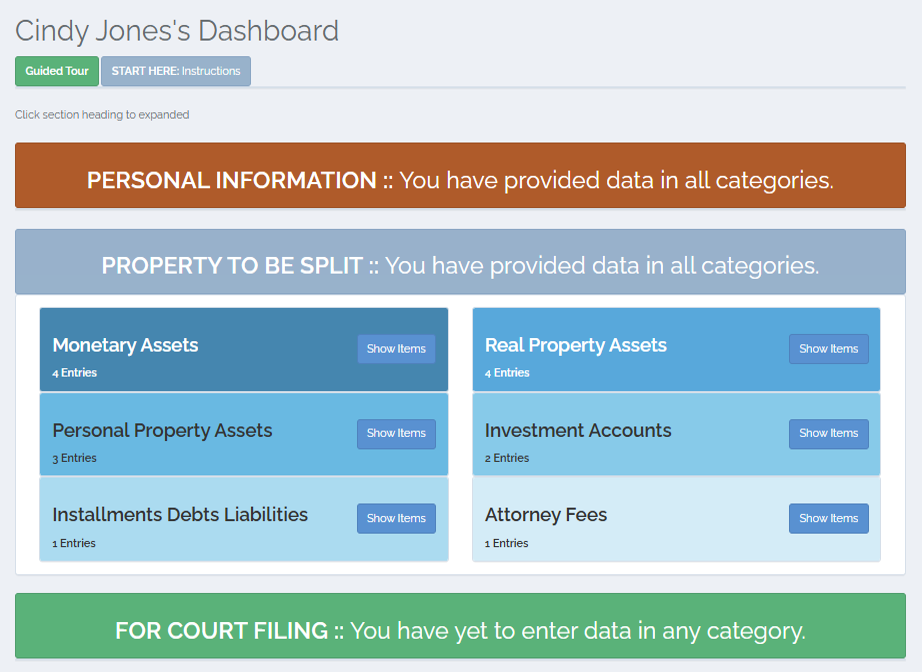Show Items for Personal Property Assets
922x672 pixels.
(x=396, y=433)
